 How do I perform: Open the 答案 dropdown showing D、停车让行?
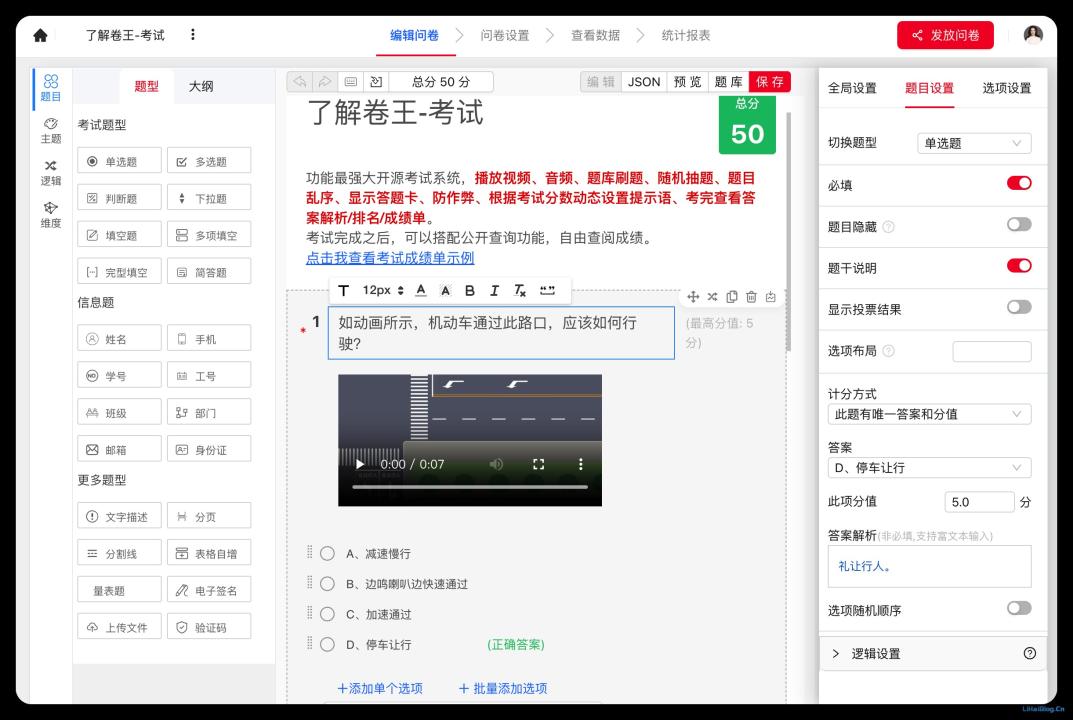click(x=929, y=467)
